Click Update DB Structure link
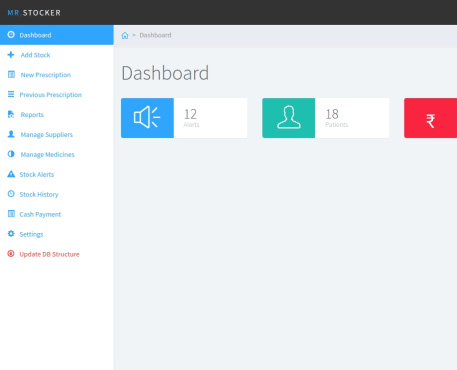 57,254
